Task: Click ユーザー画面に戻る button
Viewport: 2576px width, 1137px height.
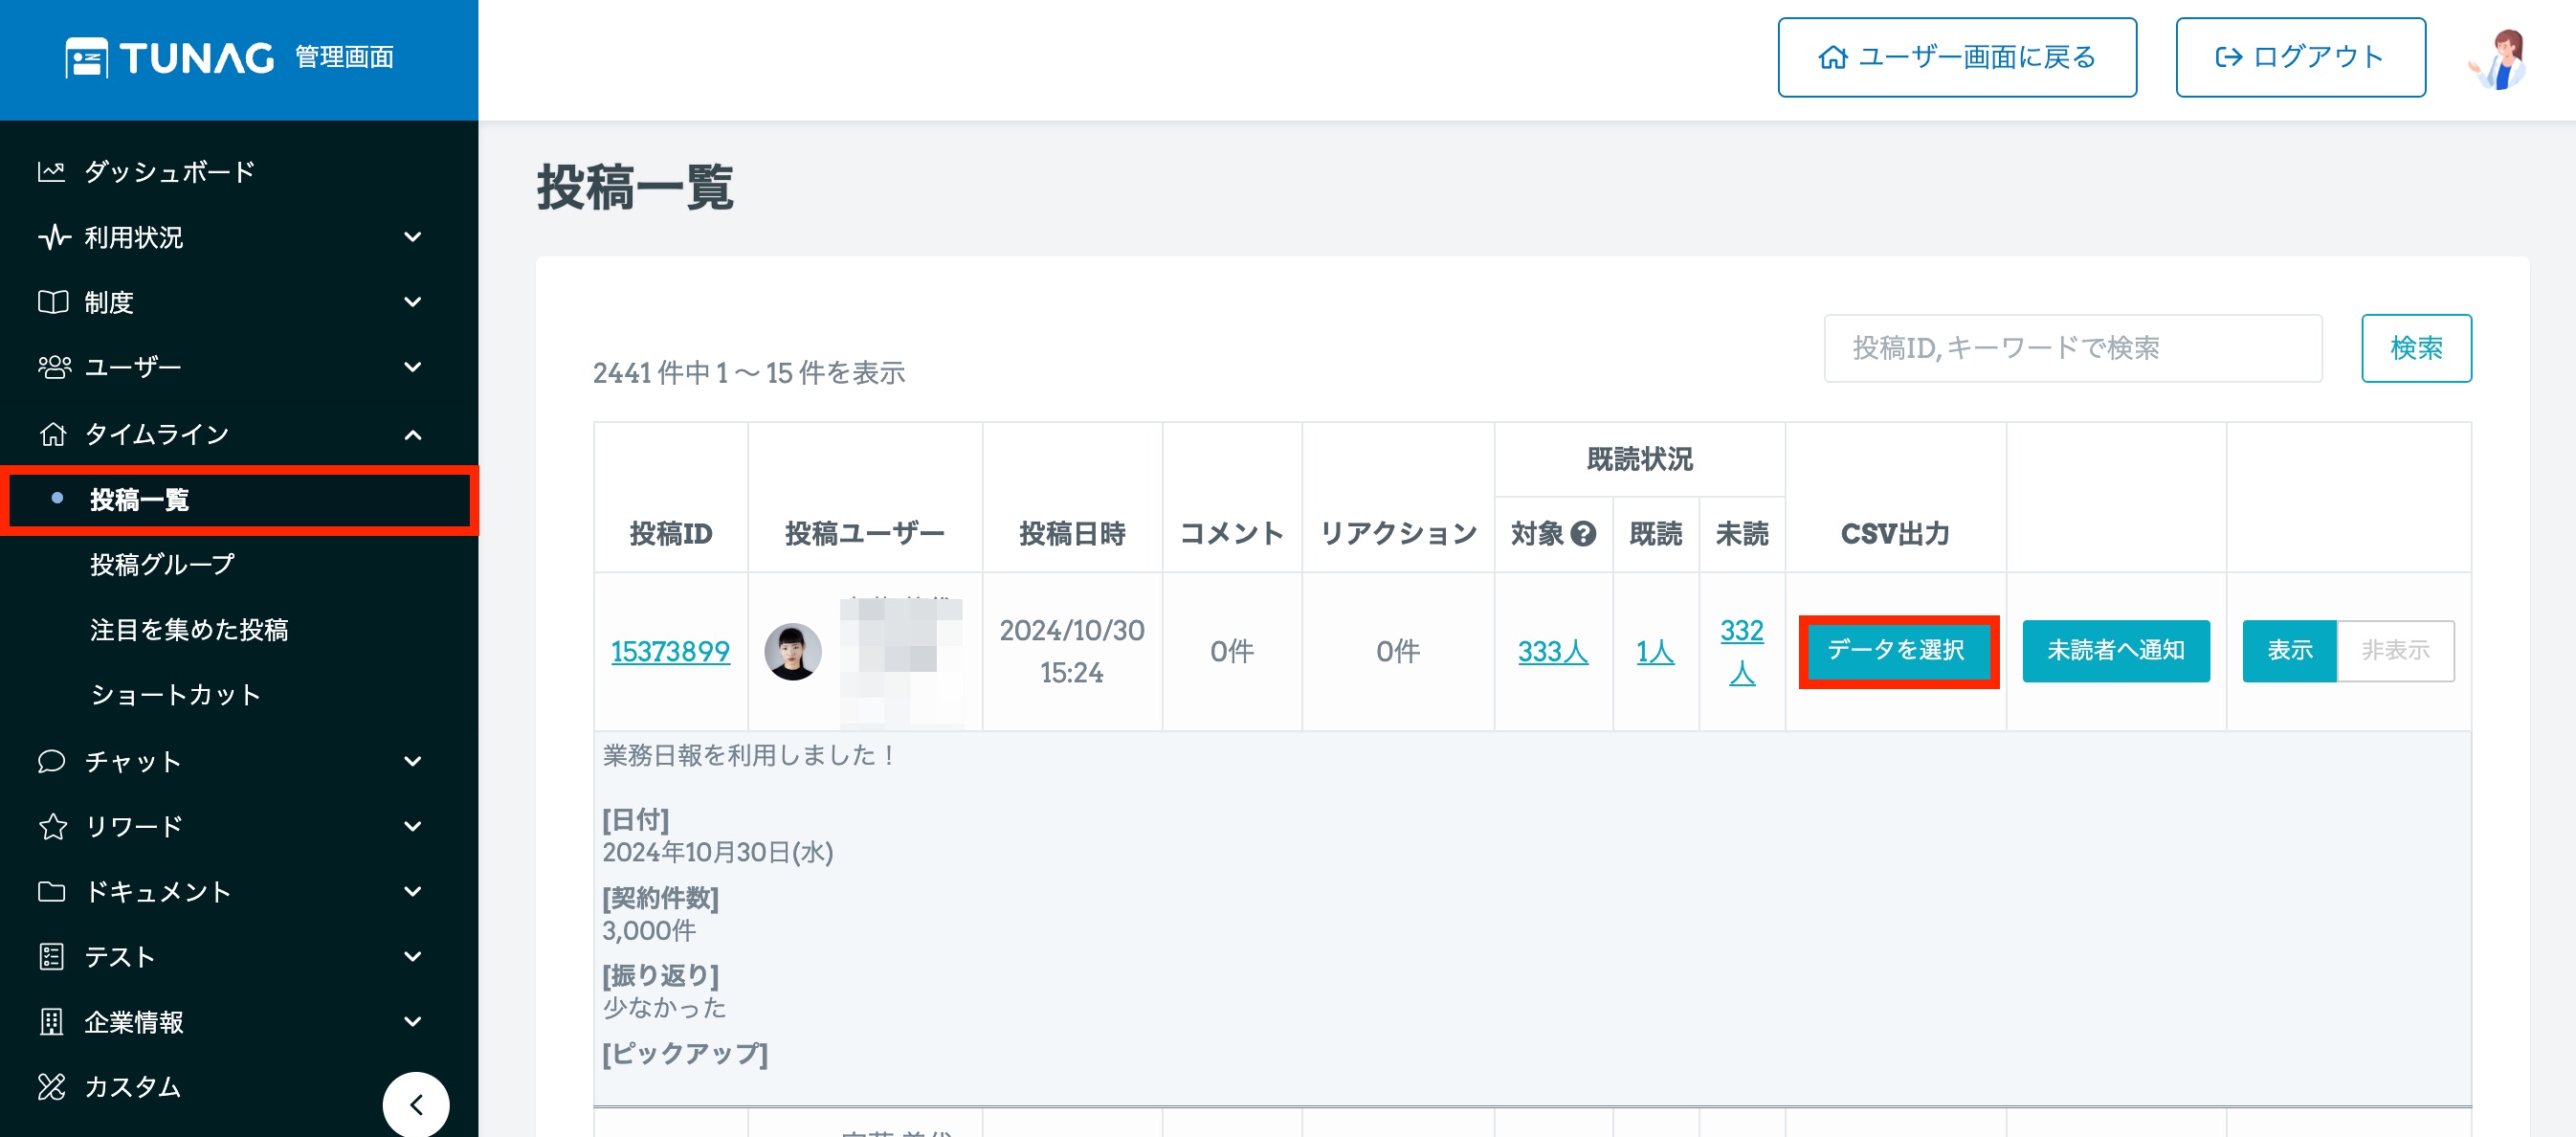Action: pos(1956,58)
